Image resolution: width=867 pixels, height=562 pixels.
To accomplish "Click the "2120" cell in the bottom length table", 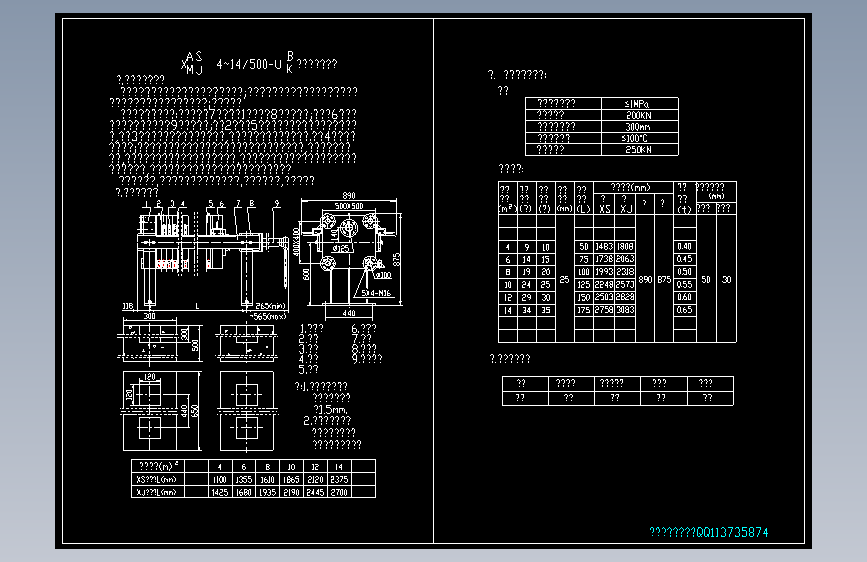I will pos(315,480).
